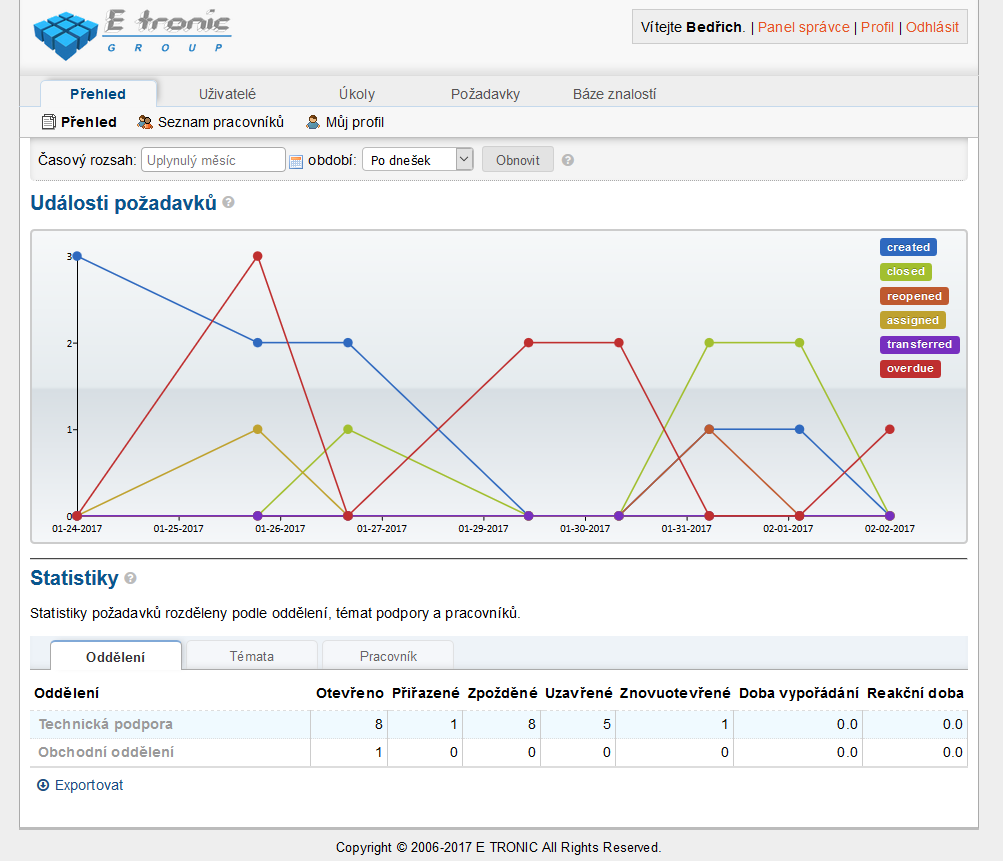Switch to the Témata statistics tab

click(x=252, y=656)
